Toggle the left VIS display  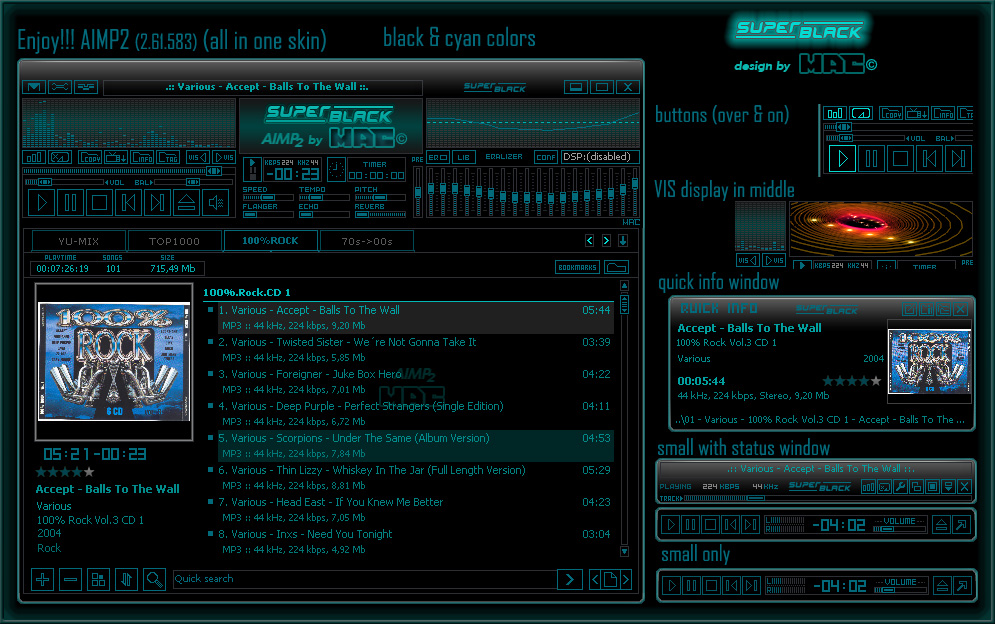coord(196,158)
